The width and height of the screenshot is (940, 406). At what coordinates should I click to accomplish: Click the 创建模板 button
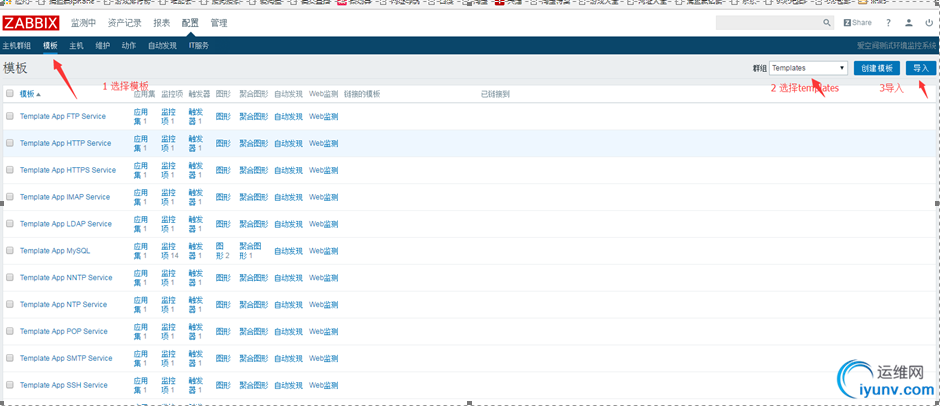tap(877, 68)
